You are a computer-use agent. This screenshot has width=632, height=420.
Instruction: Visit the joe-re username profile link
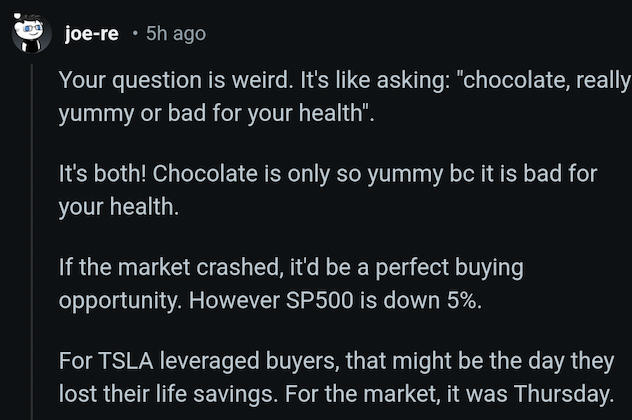(x=91, y=33)
